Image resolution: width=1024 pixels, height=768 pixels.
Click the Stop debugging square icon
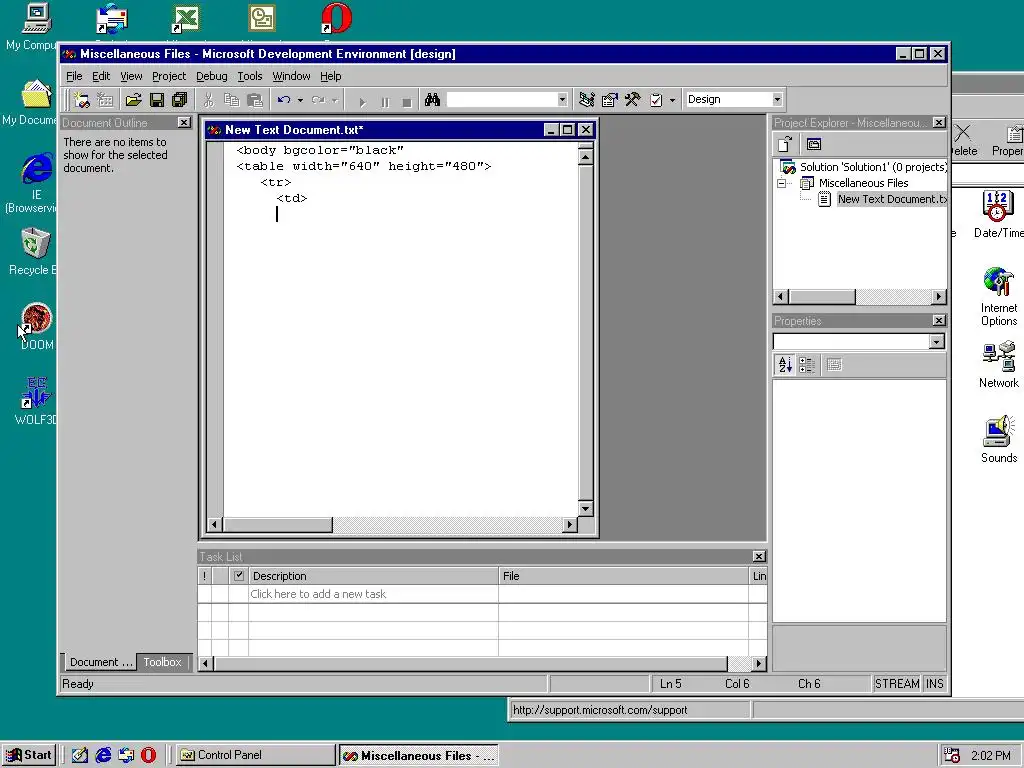point(407,102)
